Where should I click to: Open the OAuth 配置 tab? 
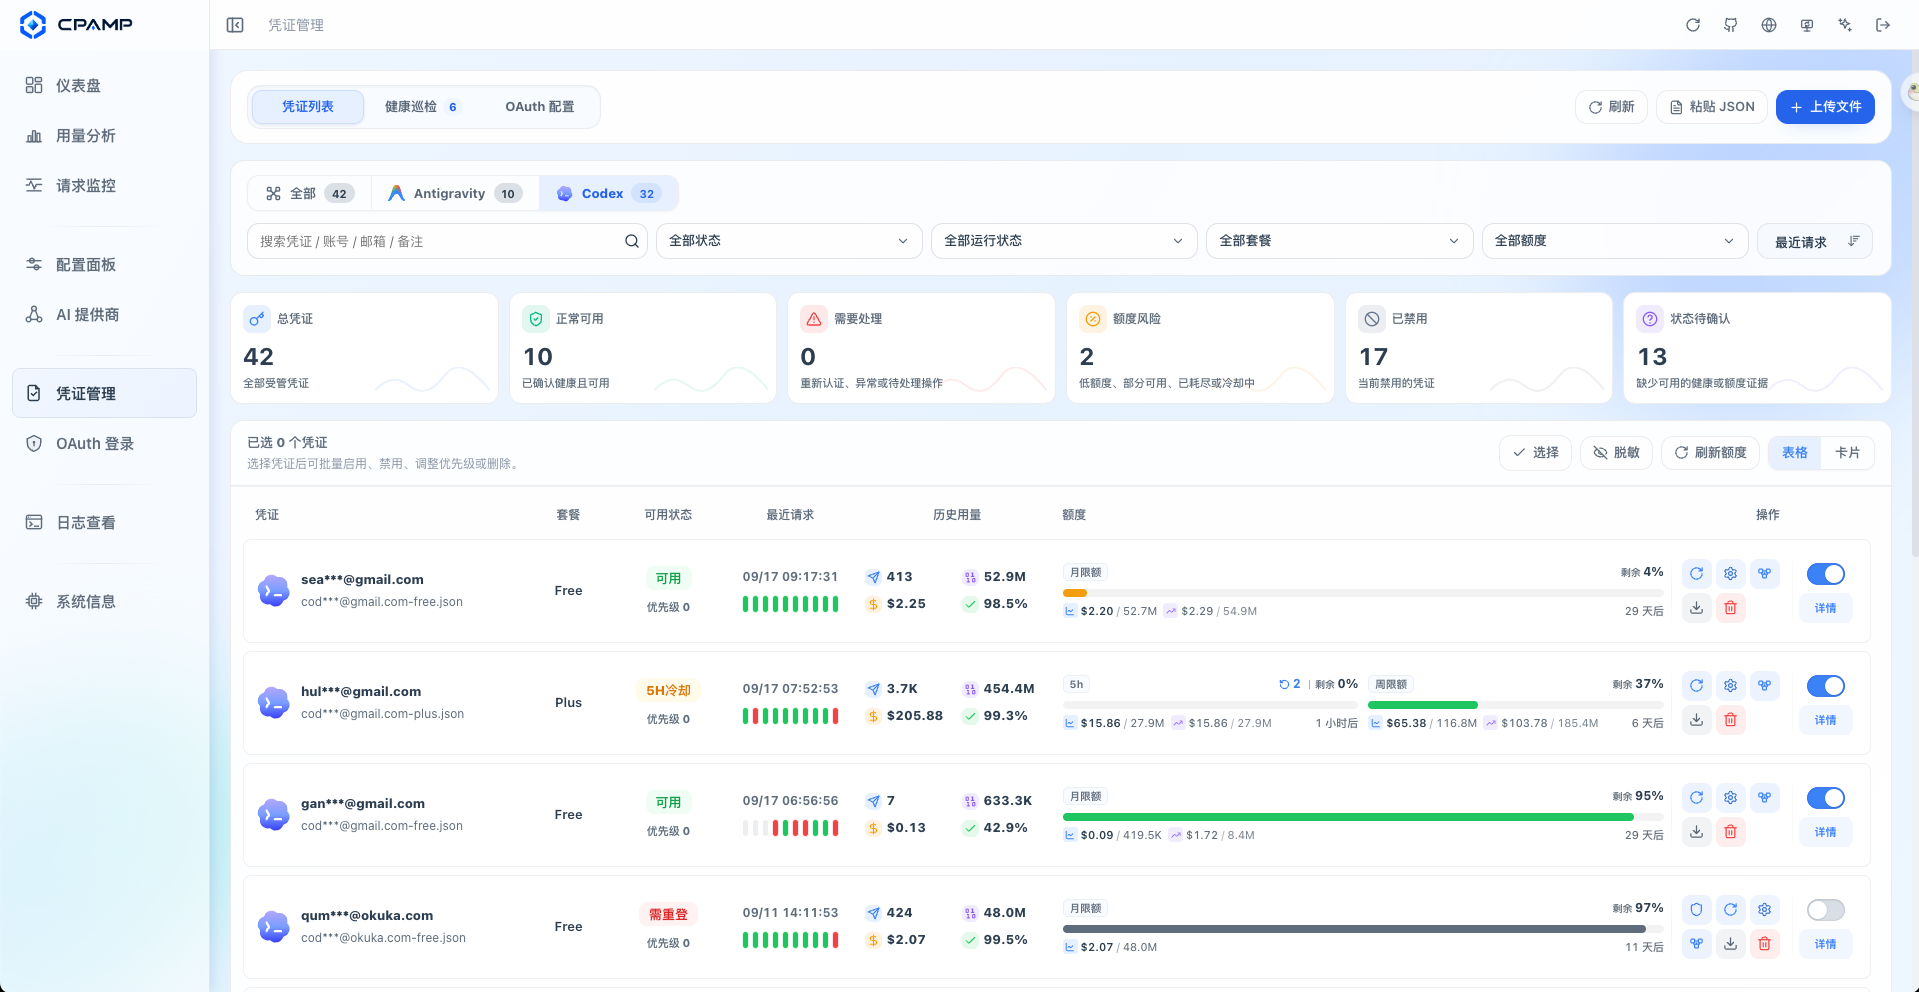tap(540, 107)
